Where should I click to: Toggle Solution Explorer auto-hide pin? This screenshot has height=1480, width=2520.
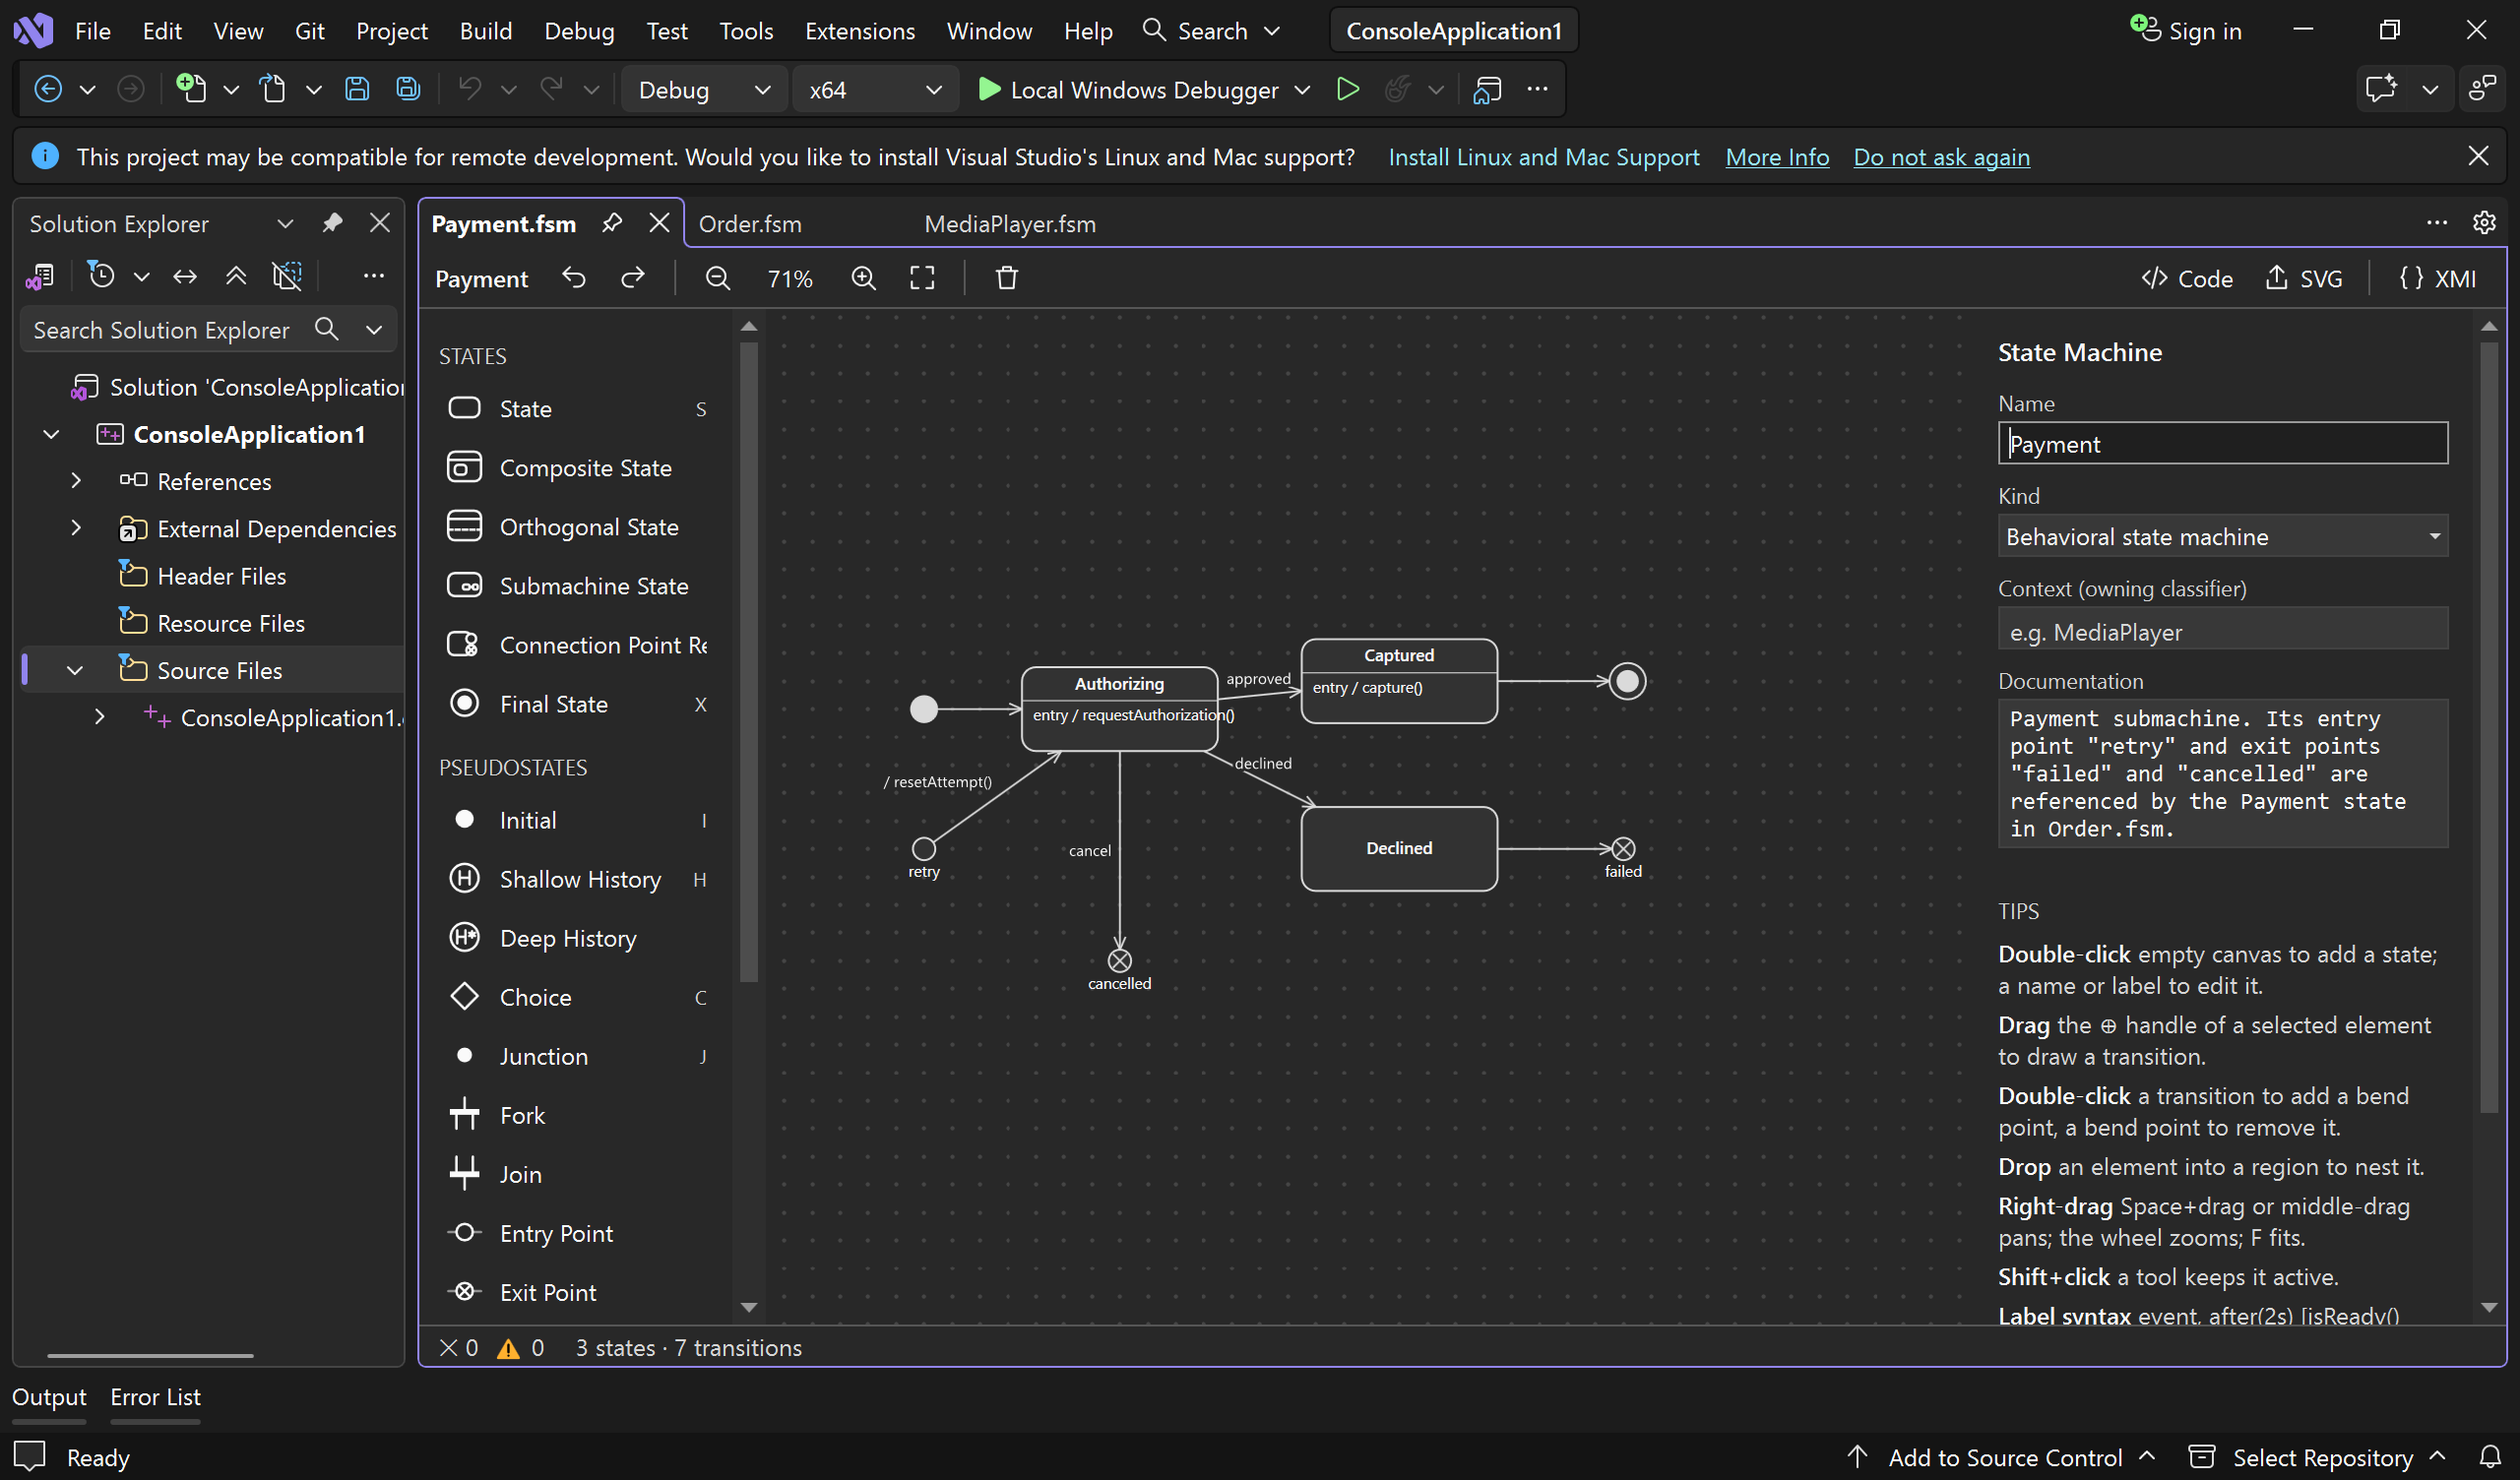click(332, 223)
